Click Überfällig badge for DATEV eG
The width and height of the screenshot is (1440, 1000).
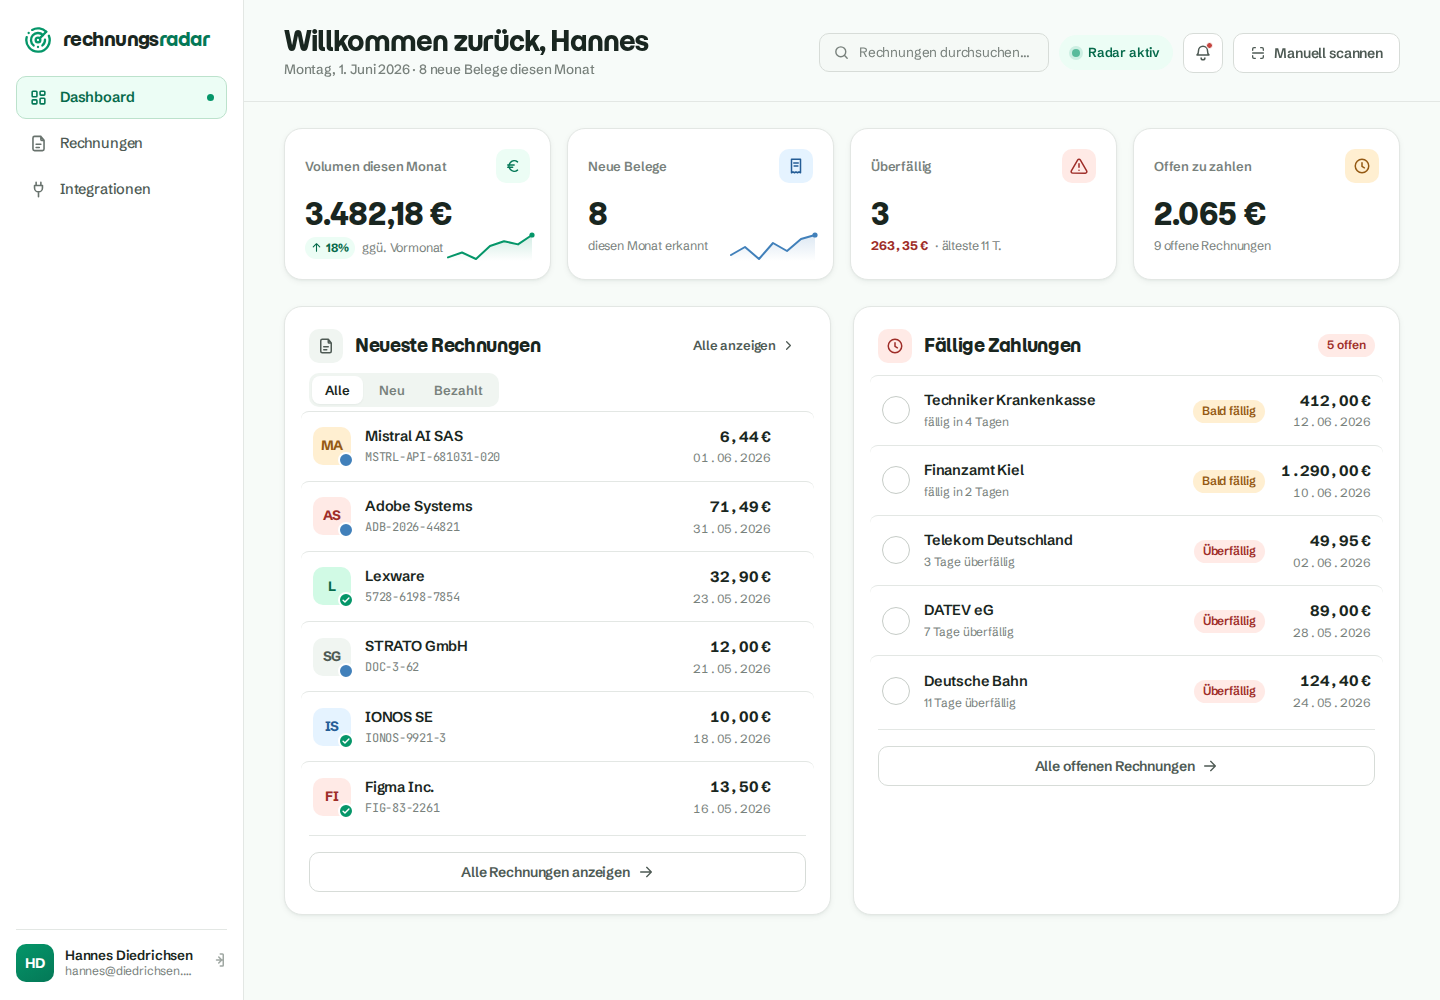[x=1229, y=621]
